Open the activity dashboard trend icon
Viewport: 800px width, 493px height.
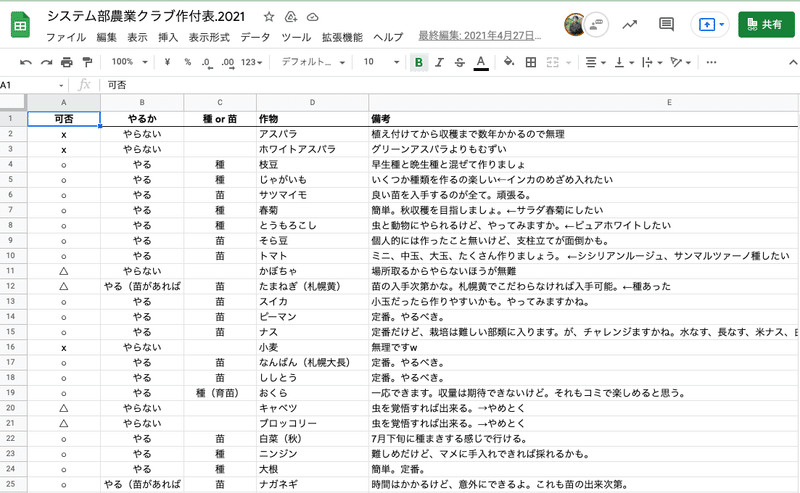(630, 24)
